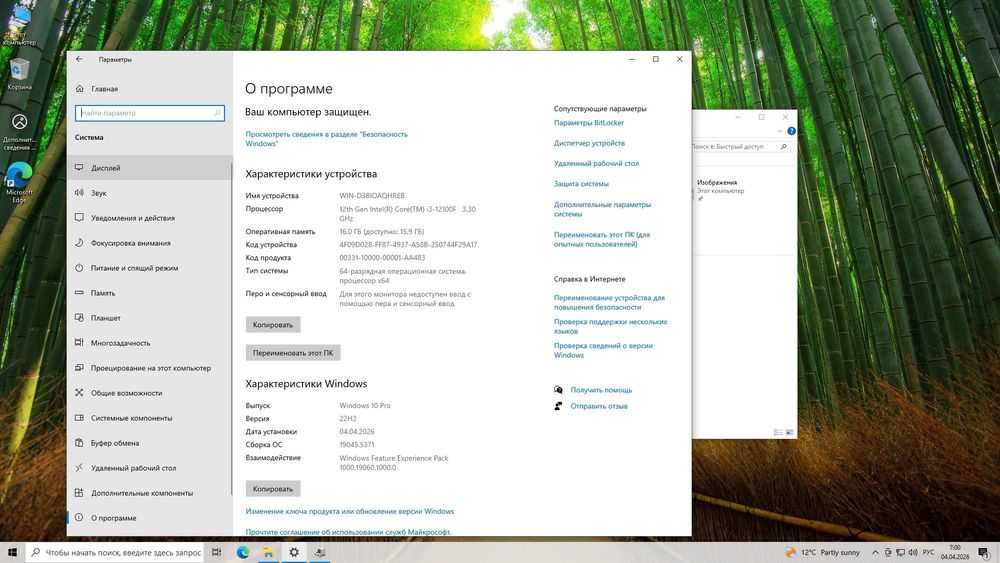Screen dimensions: 1000x563
Task: Open Защита системы link
Action: [581, 184]
